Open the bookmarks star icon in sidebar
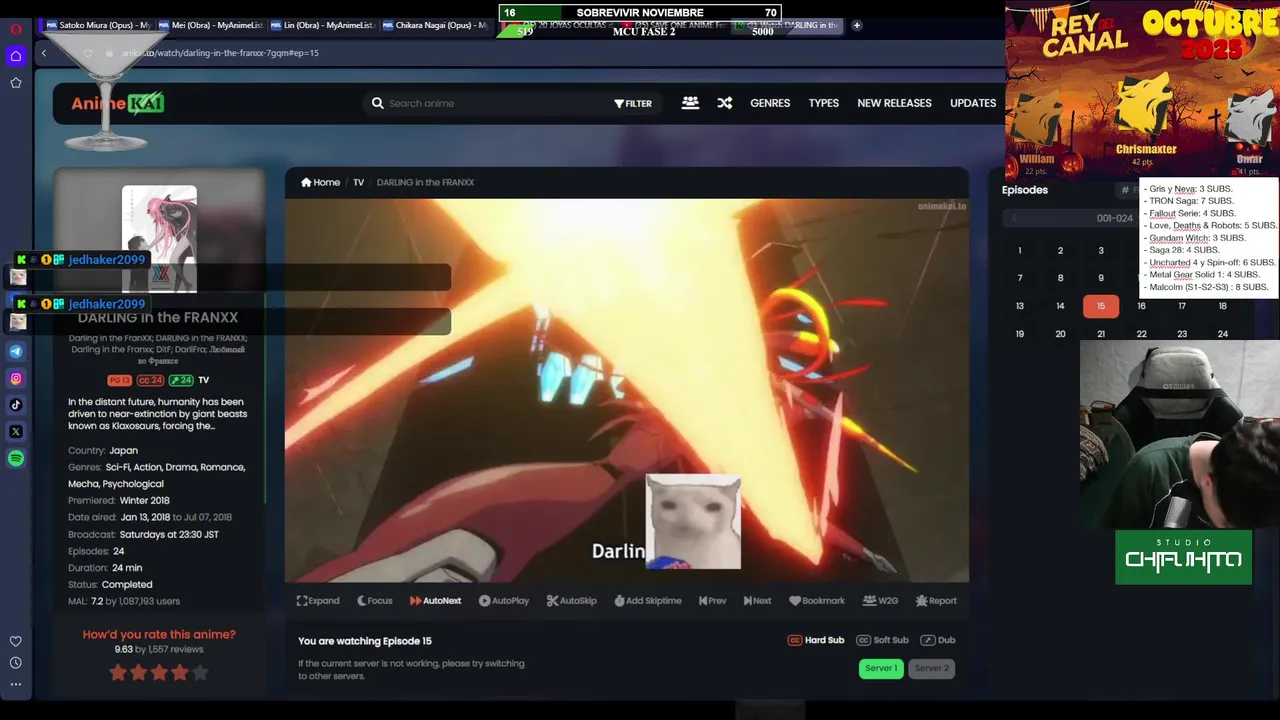1280x720 pixels. [x=16, y=83]
